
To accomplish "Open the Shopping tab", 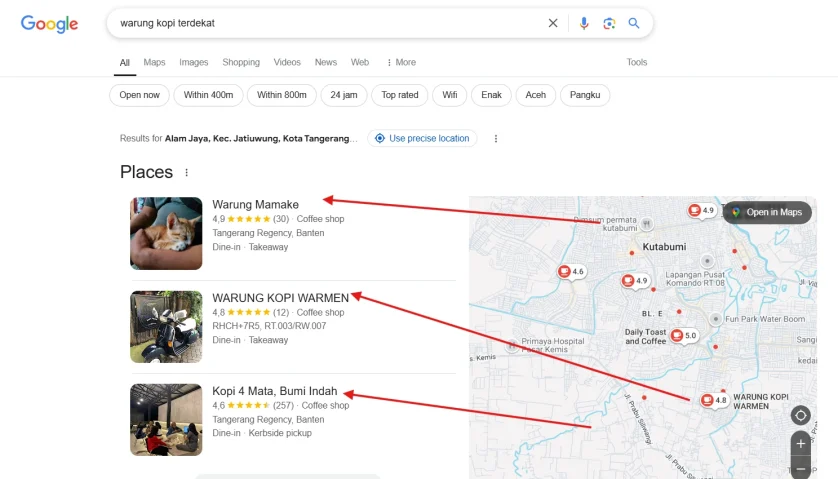I will (241, 62).
